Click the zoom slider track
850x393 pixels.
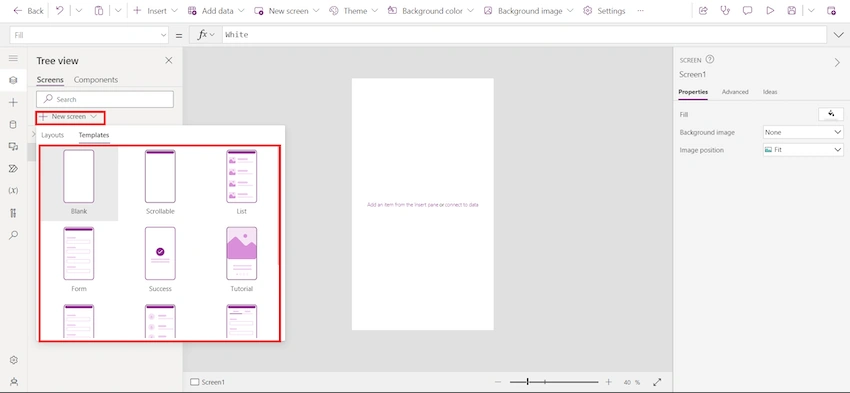coord(554,382)
